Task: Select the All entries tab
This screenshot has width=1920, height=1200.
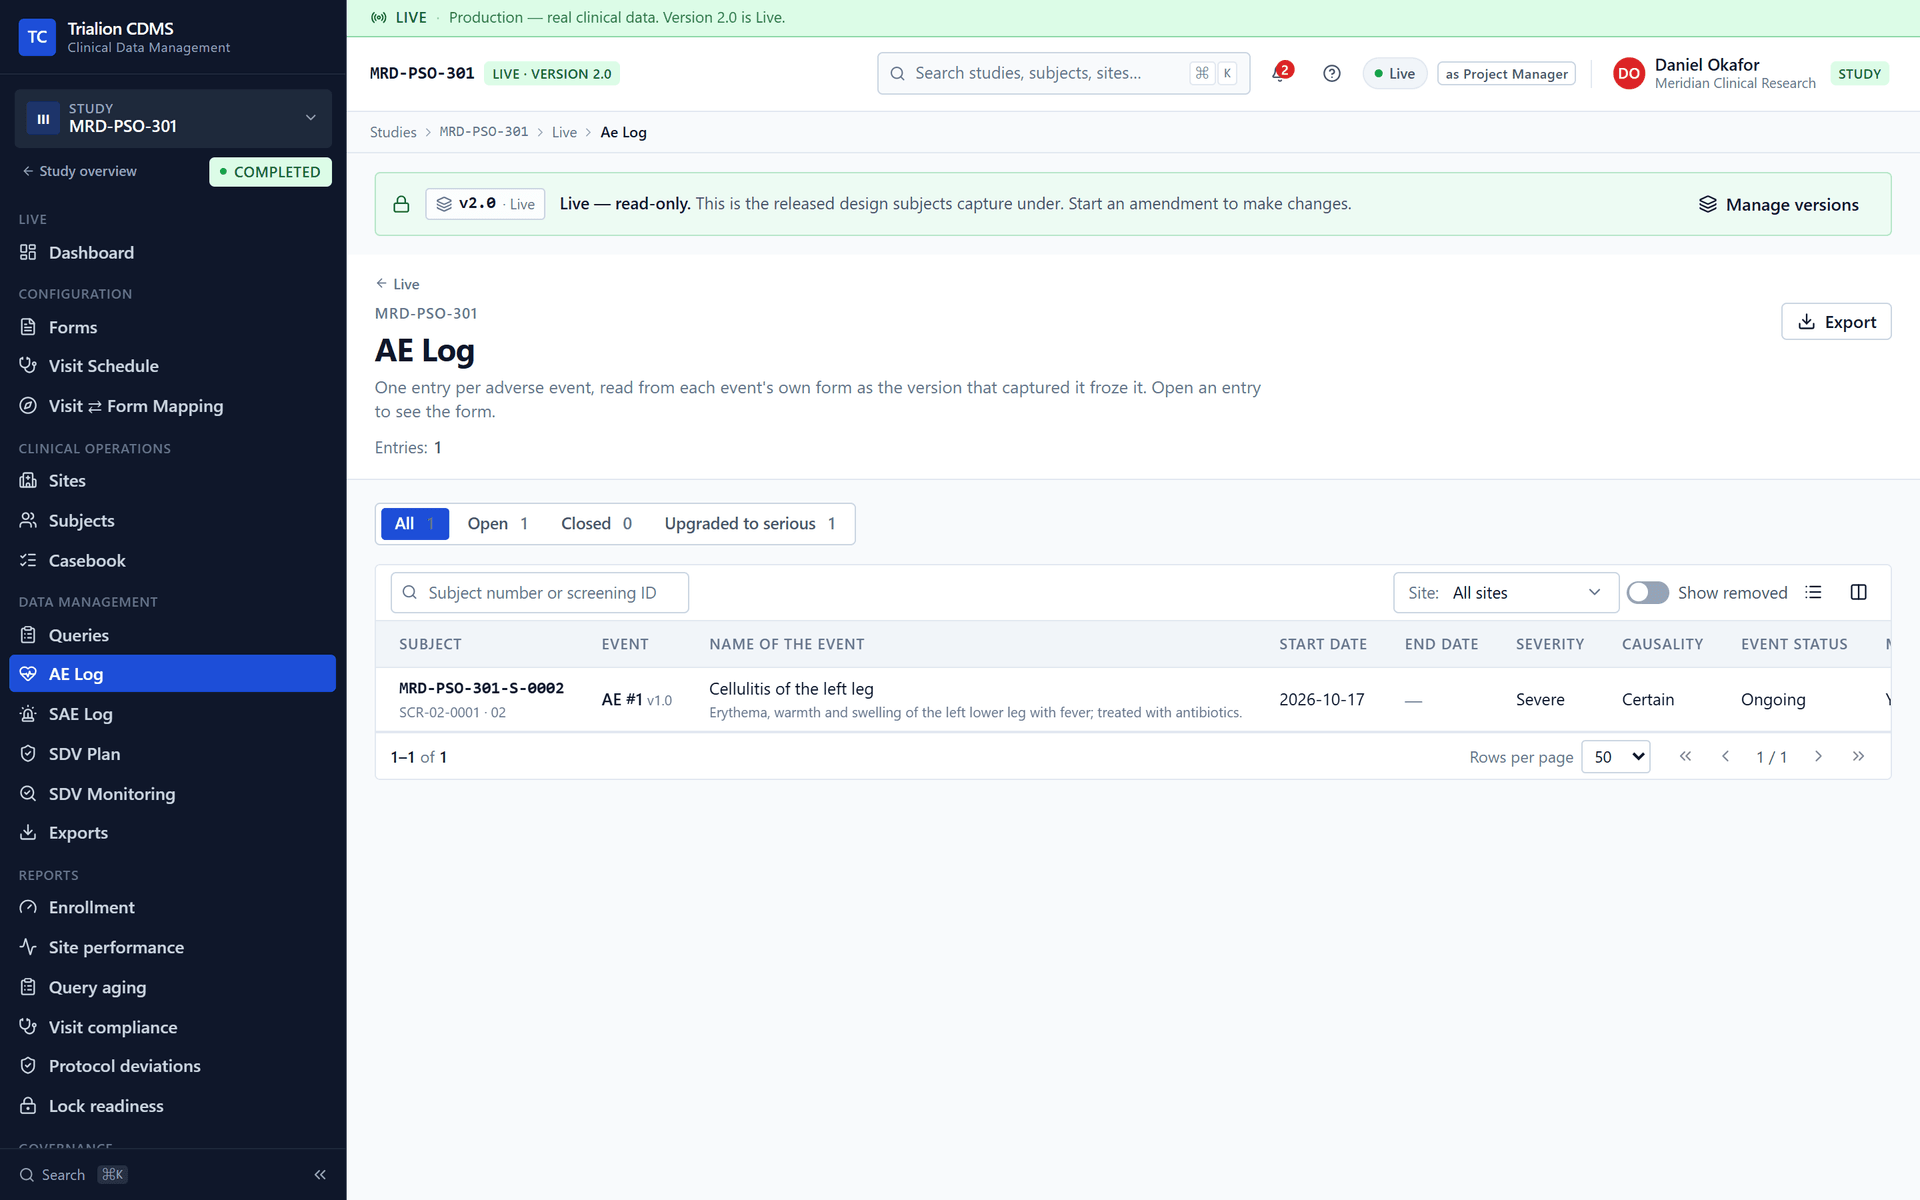Action: coord(414,524)
